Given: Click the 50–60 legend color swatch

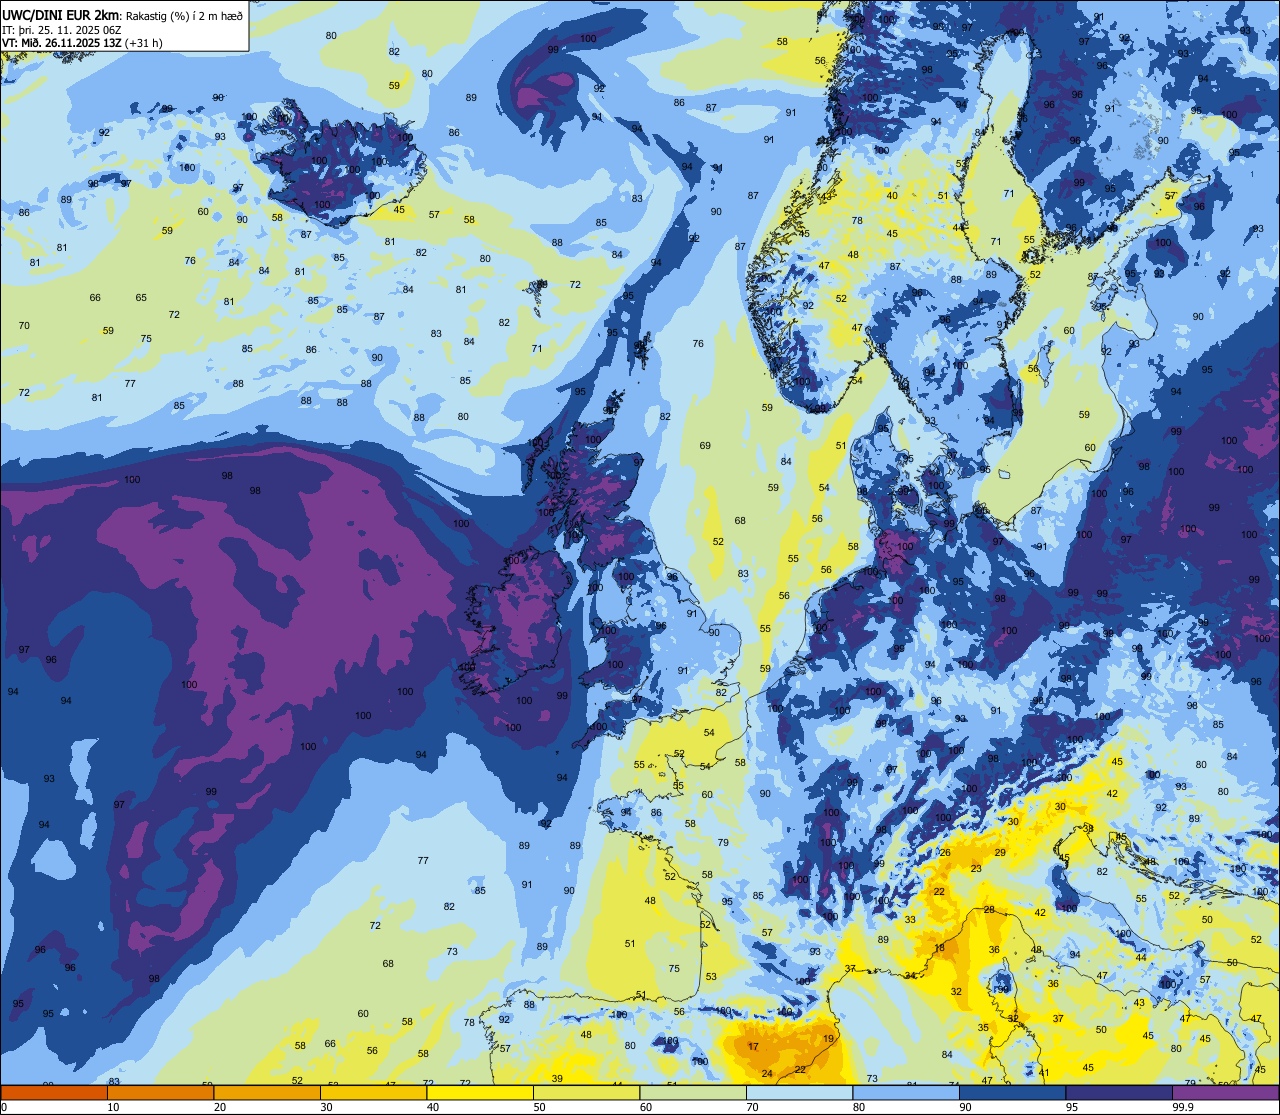Looking at the screenshot, I should coord(586,1093).
